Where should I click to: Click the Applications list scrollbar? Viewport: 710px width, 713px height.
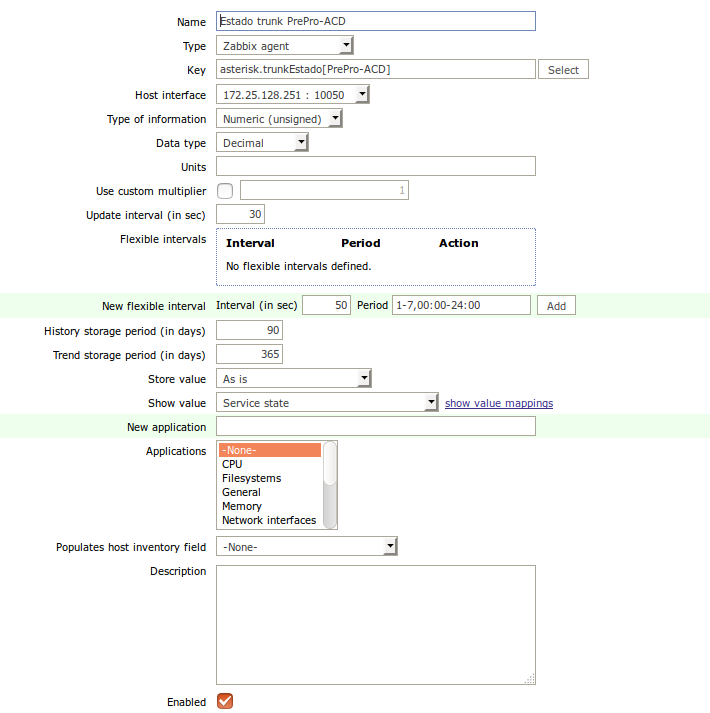[x=330, y=485]
